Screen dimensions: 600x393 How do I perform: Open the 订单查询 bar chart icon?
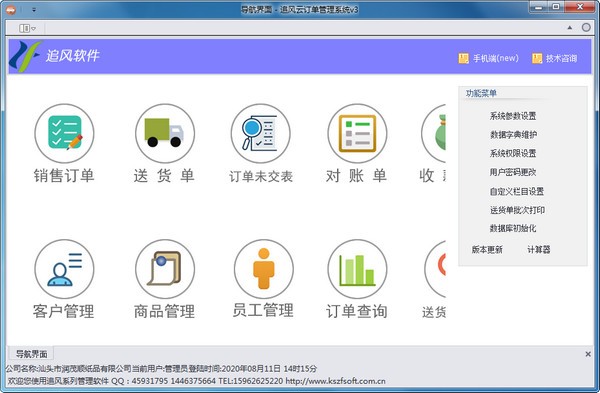(x=357, y=269)
